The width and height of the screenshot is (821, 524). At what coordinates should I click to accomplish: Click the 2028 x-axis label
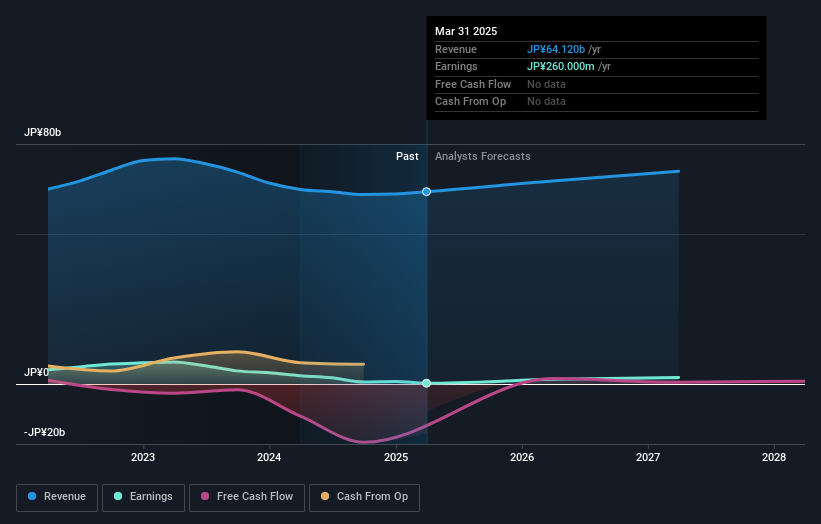point(774,458)
